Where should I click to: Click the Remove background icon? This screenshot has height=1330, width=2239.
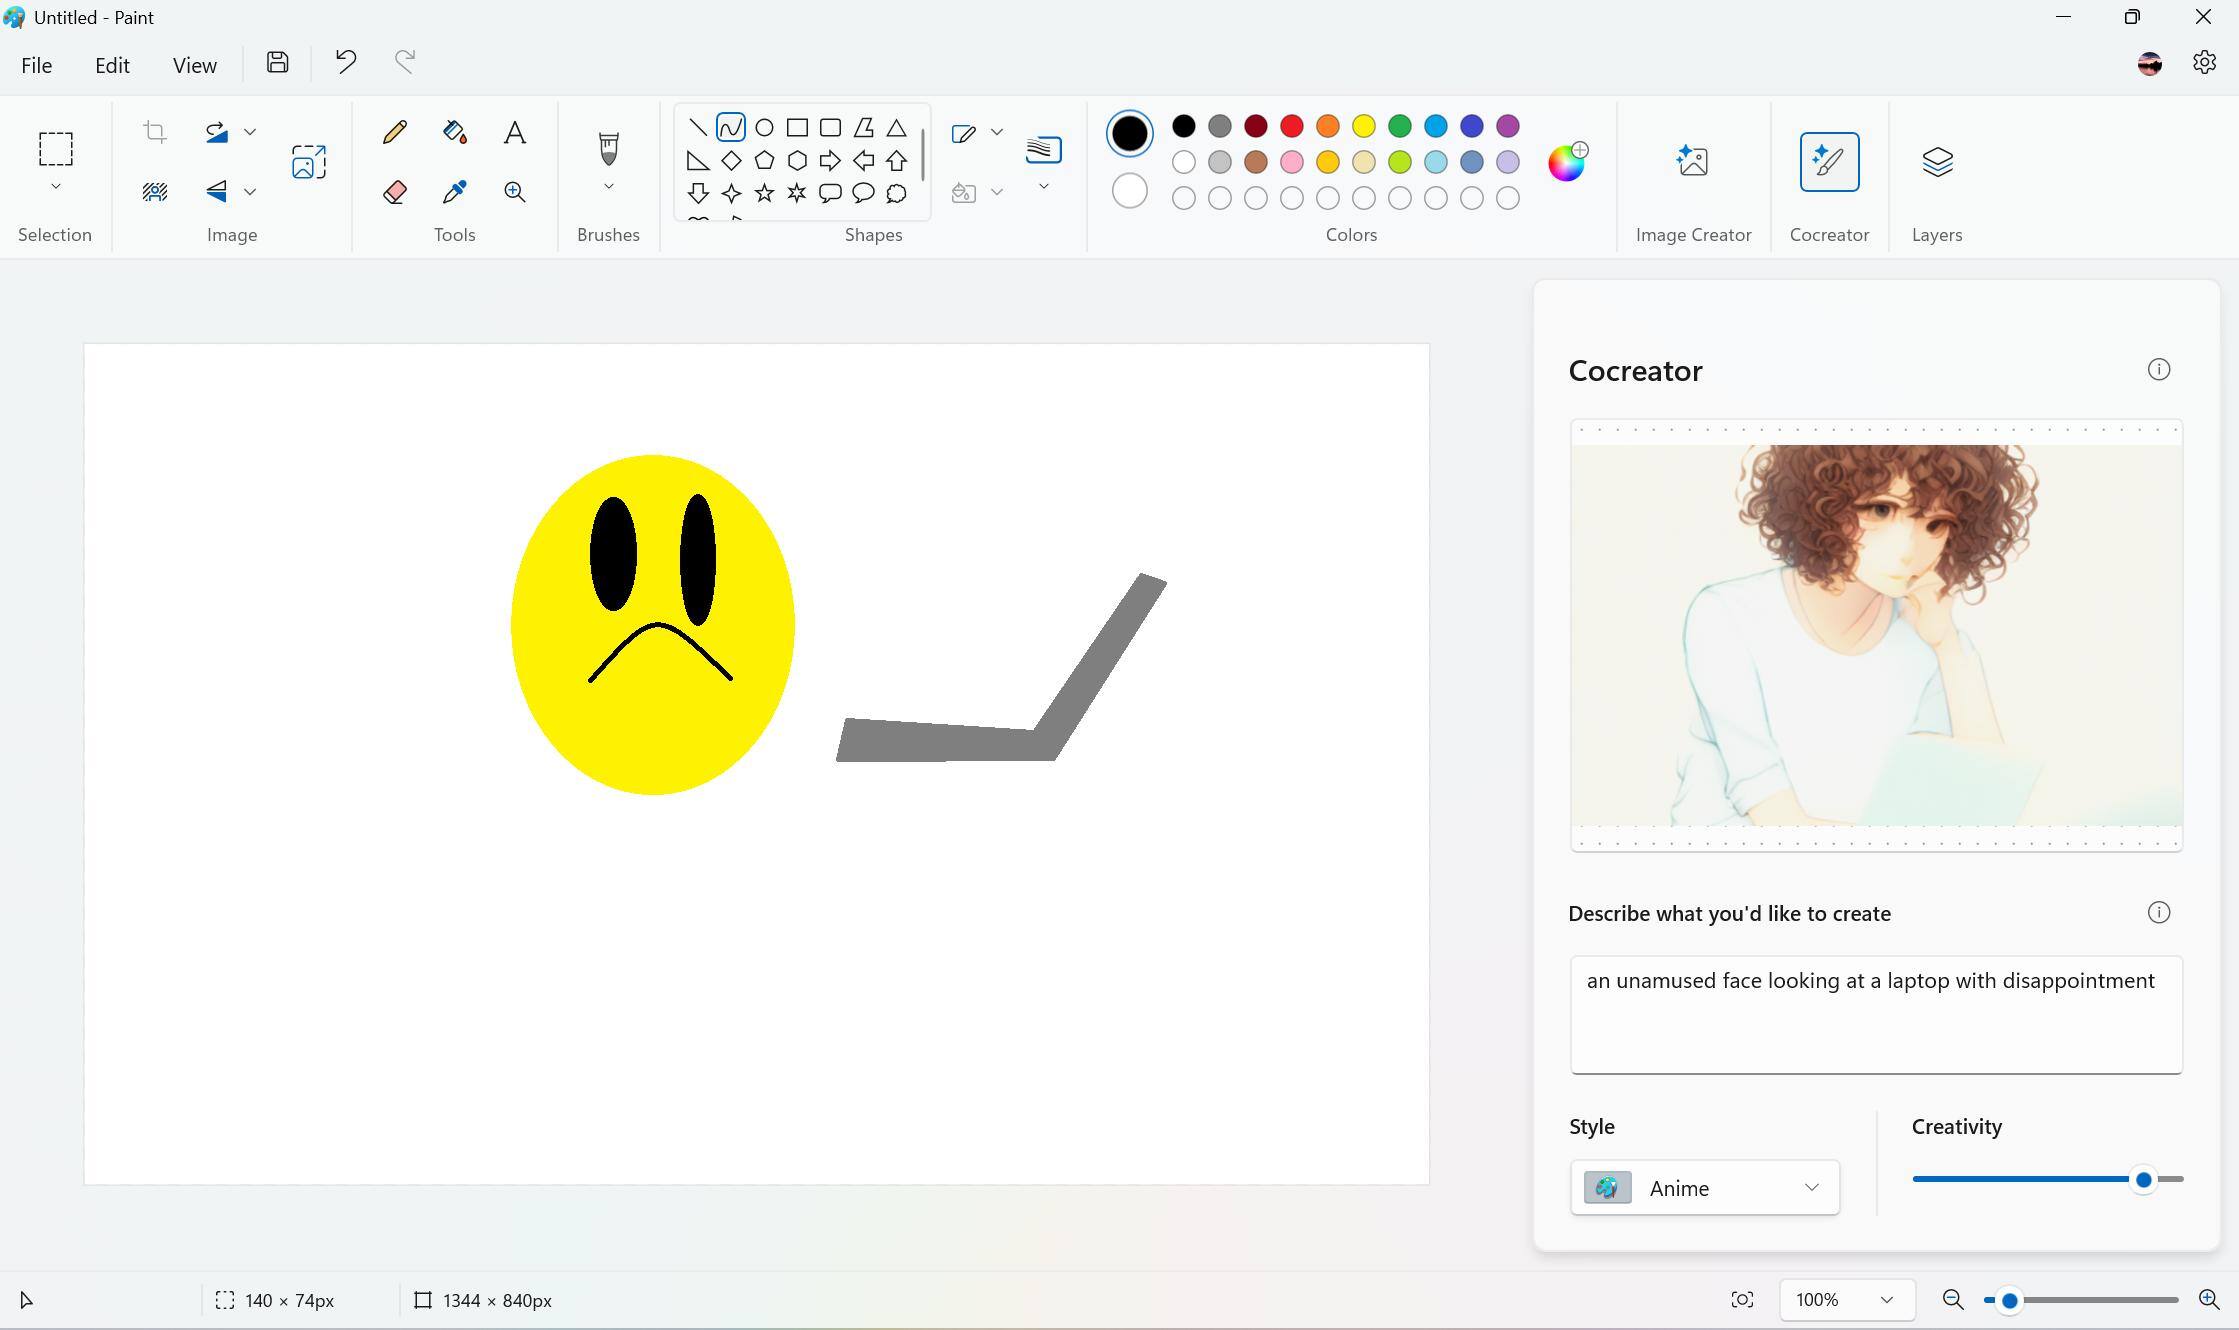click(154, 192)
